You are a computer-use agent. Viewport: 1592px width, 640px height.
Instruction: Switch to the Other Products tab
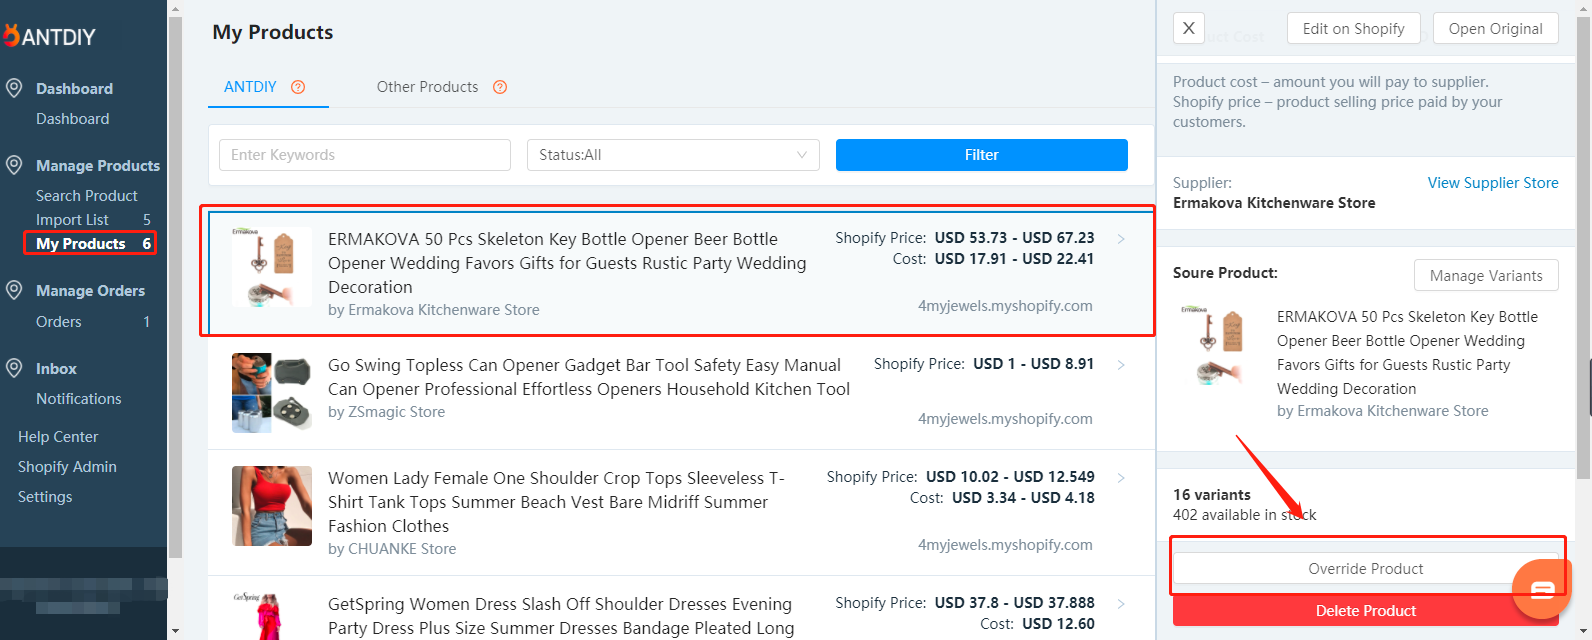click(427, 87)
